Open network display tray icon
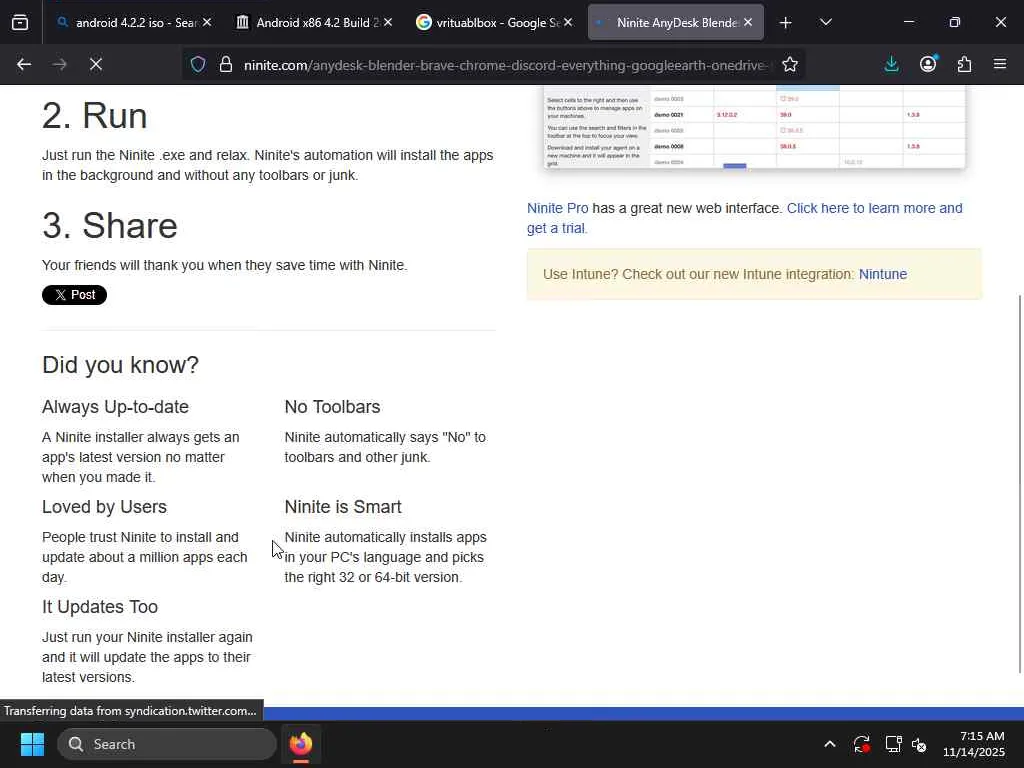Viewport: 1024px width, 768px height. (x=893, y=744)
